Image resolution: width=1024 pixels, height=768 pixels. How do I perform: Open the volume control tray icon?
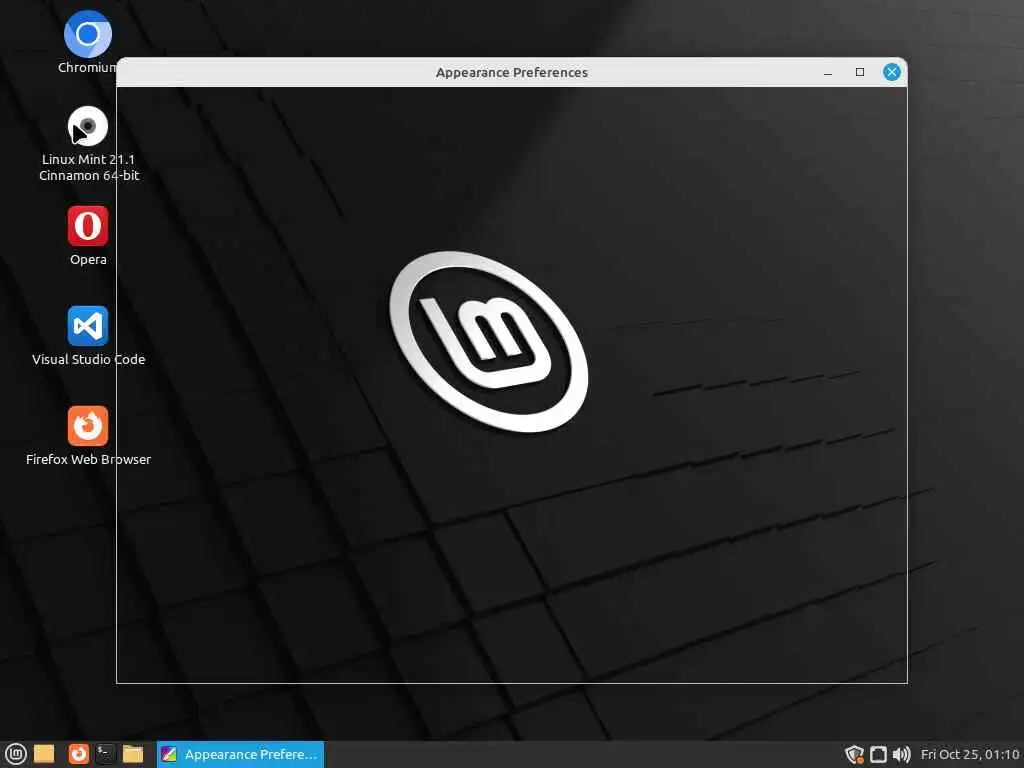901,754
